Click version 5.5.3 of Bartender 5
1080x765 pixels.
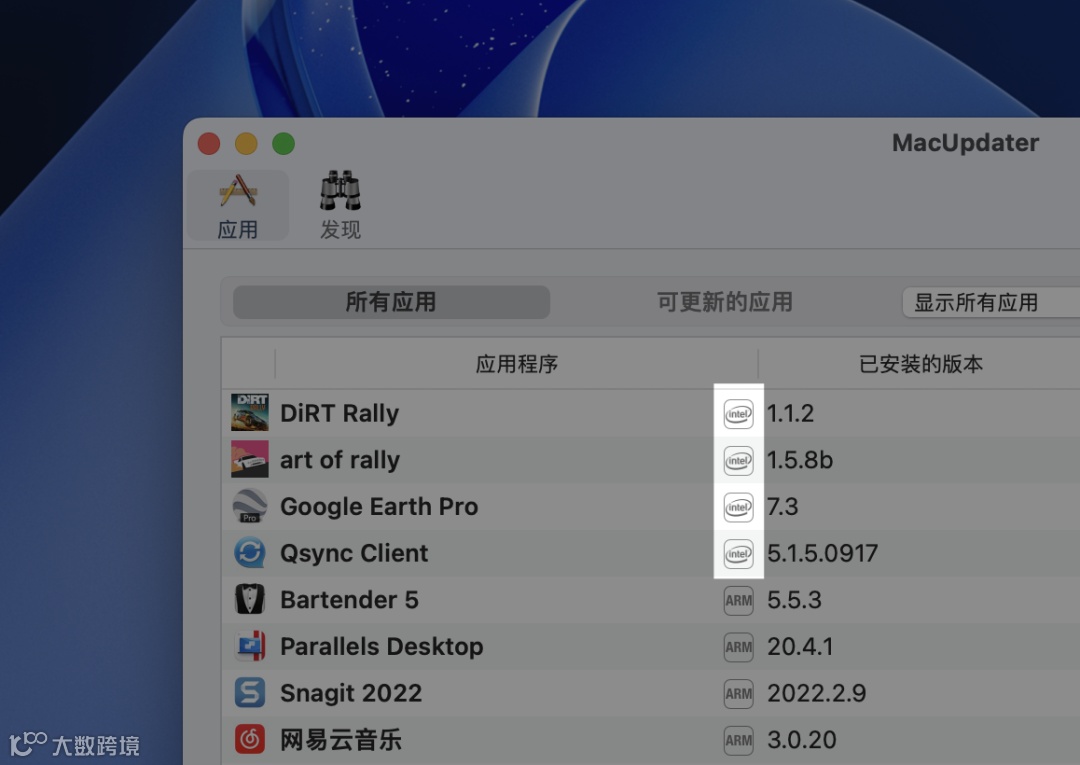(x=794, y=600)
